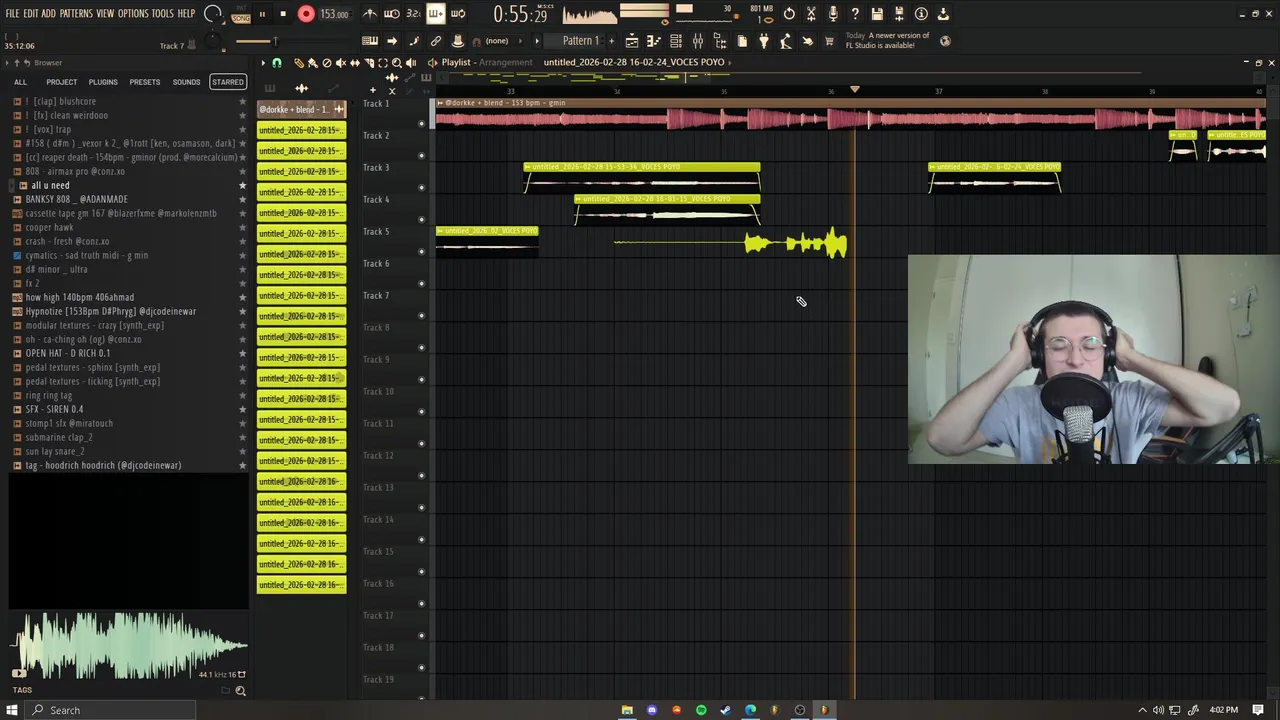
Task: Open the content library cart icon
Action: point(829,41)
